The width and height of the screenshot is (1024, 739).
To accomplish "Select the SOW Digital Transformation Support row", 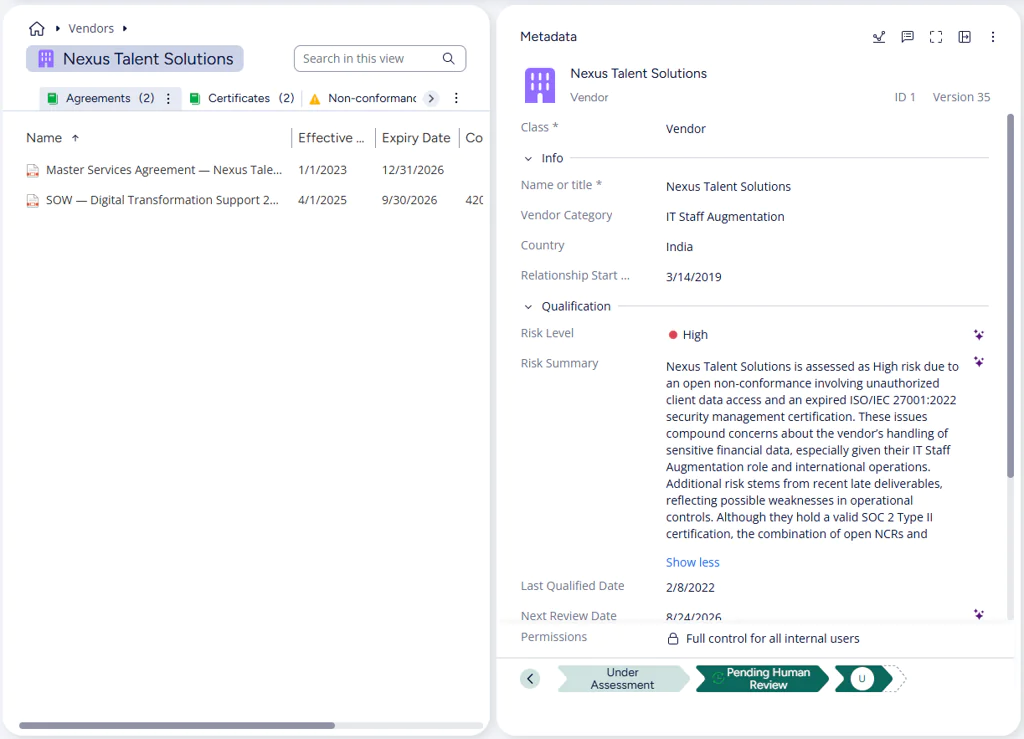I will click(x=255, y=200).
